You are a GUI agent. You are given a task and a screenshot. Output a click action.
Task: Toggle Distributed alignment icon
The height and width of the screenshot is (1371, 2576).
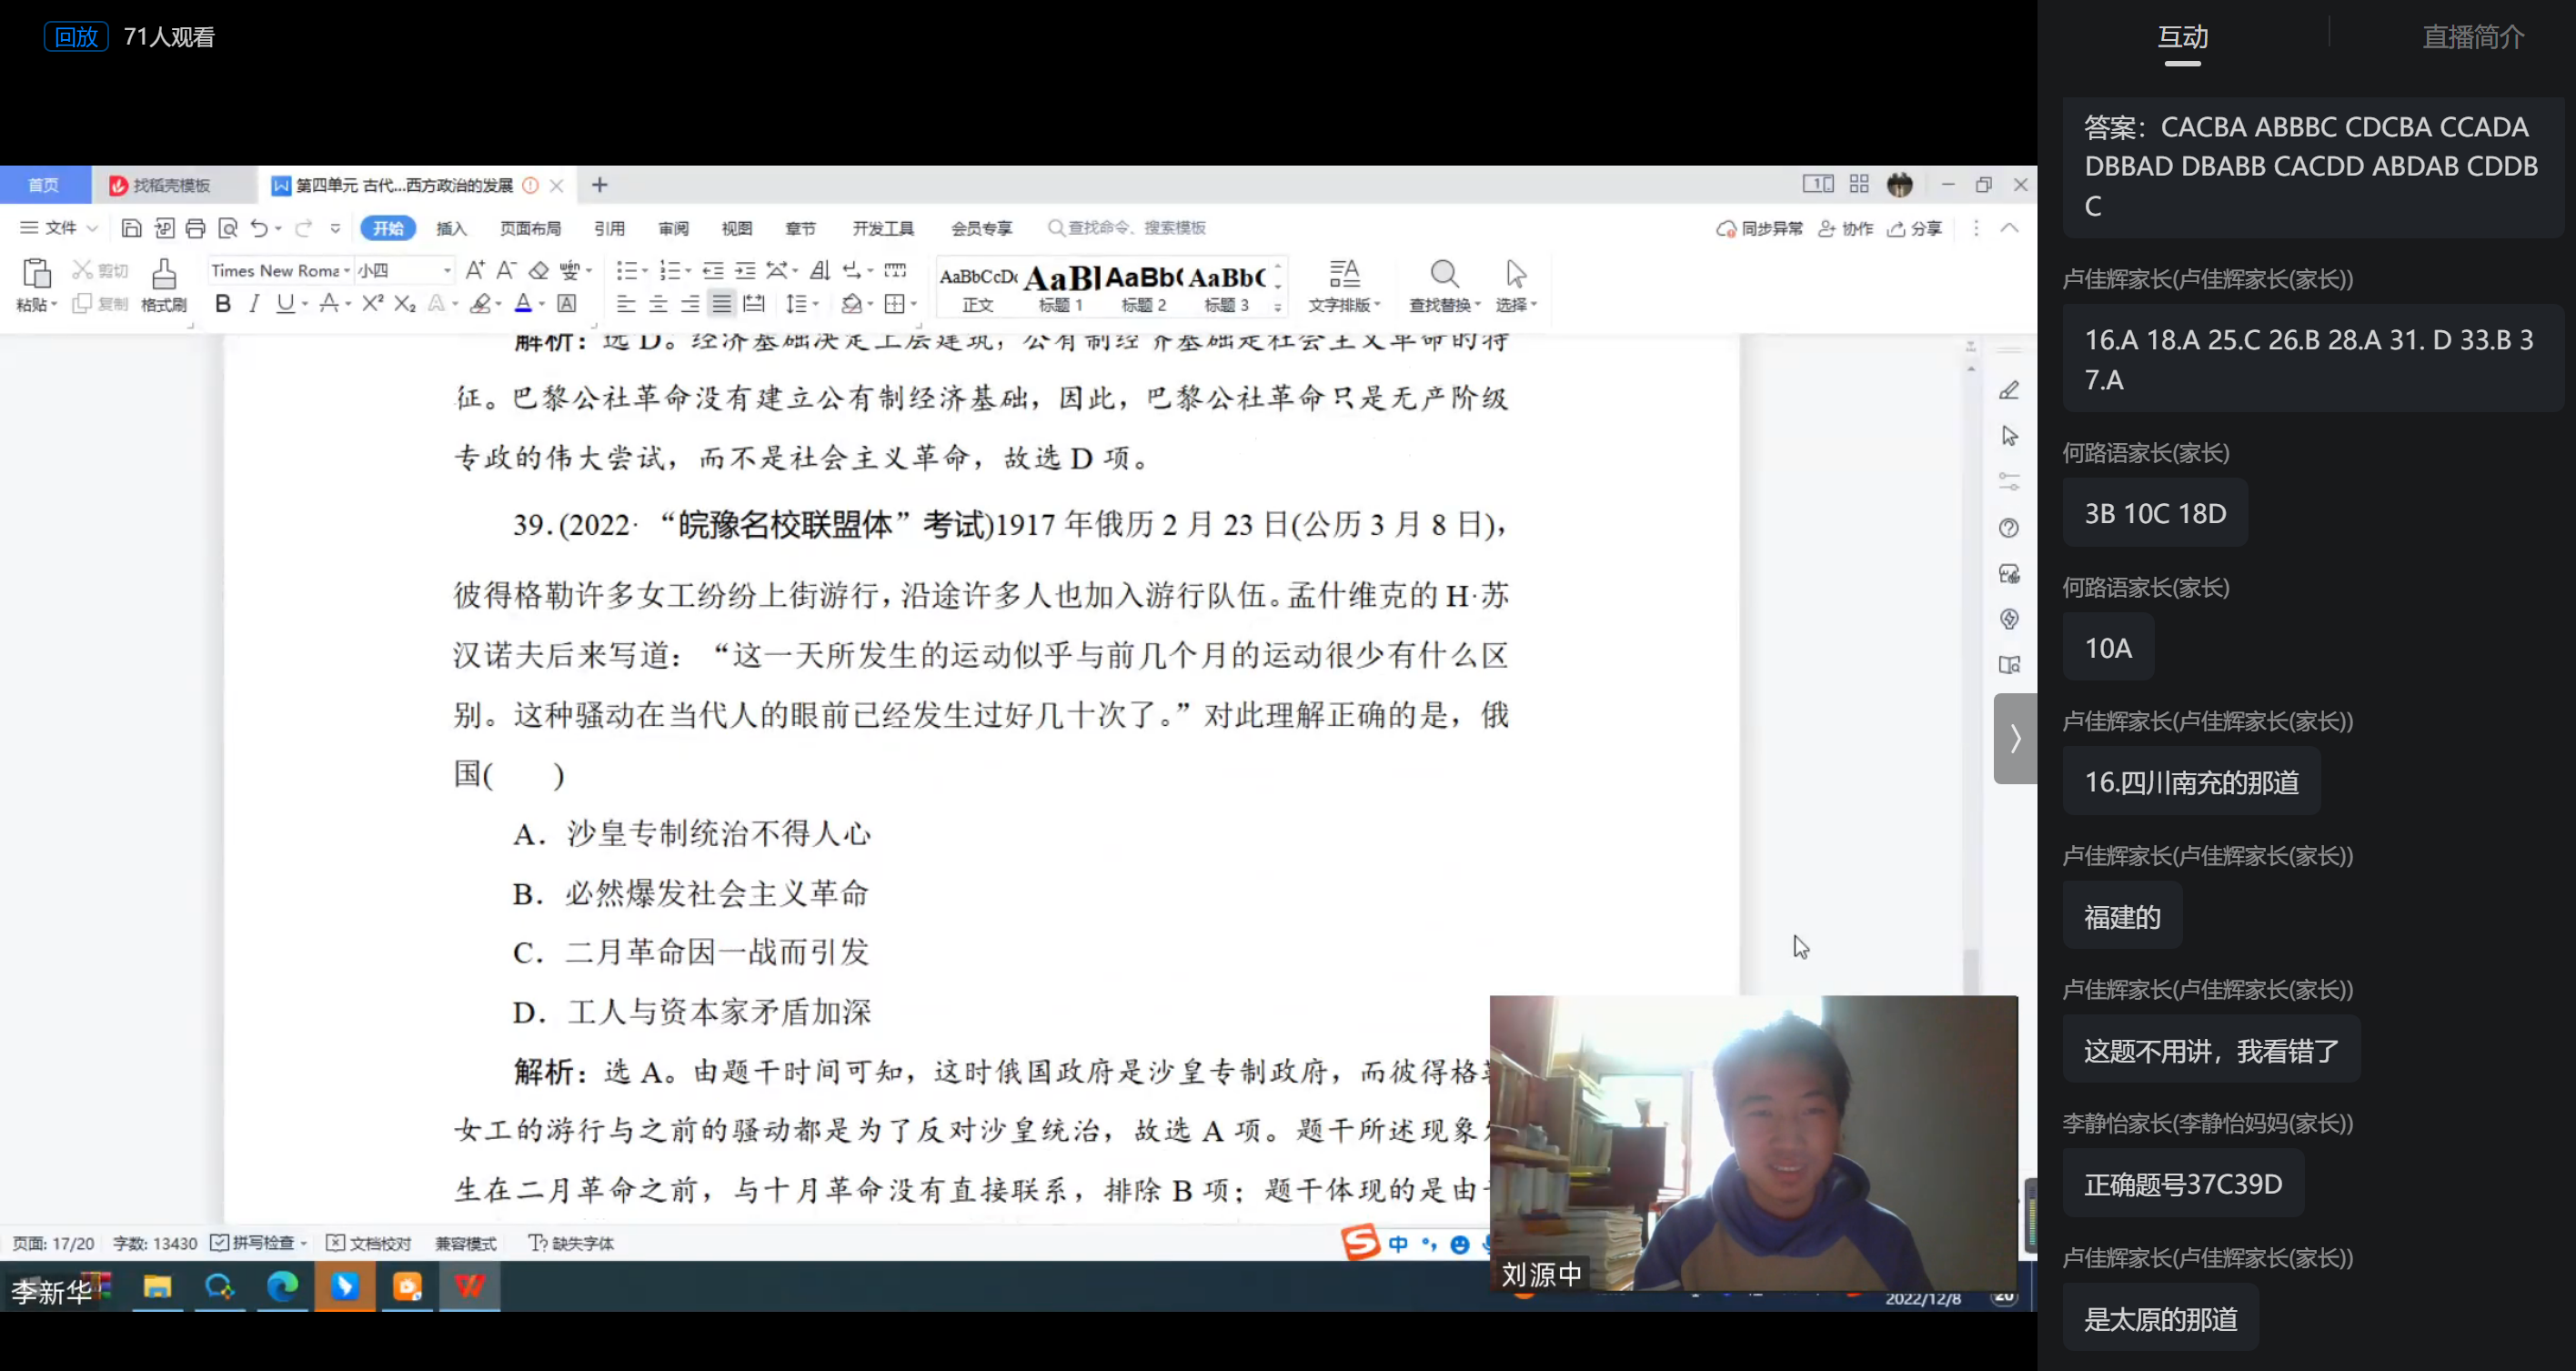pos(755,303)
